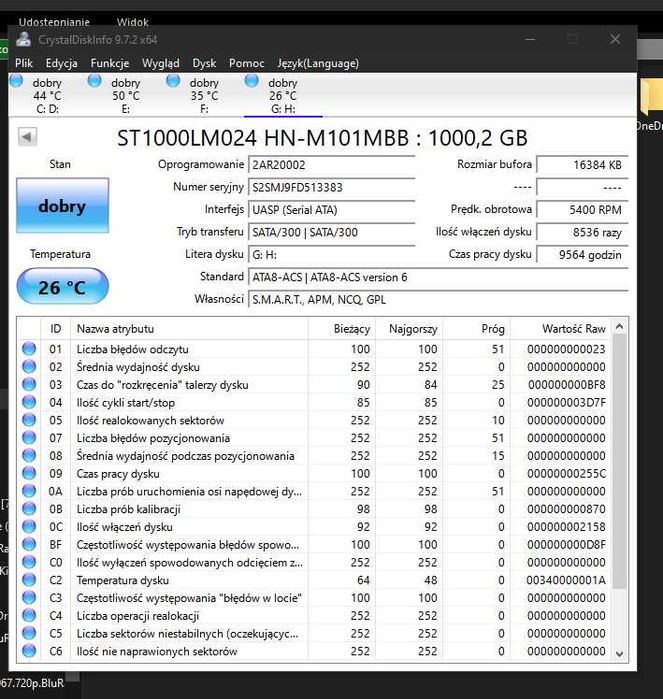Click status orb of attribute 0B prób kalibracji

[x=29, y=509]
